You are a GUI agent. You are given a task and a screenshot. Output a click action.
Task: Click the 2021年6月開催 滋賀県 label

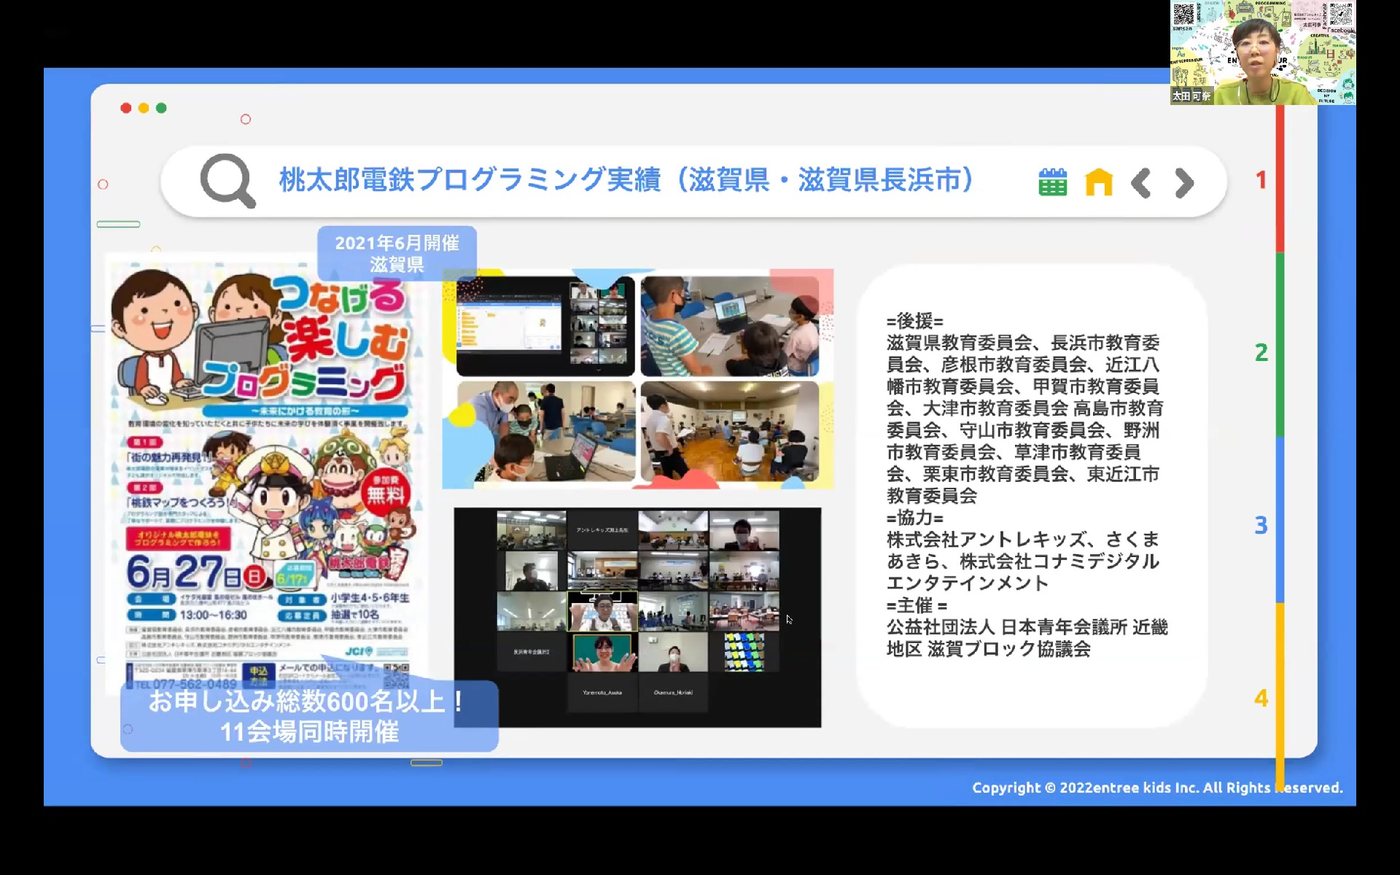tap(397, 253)
